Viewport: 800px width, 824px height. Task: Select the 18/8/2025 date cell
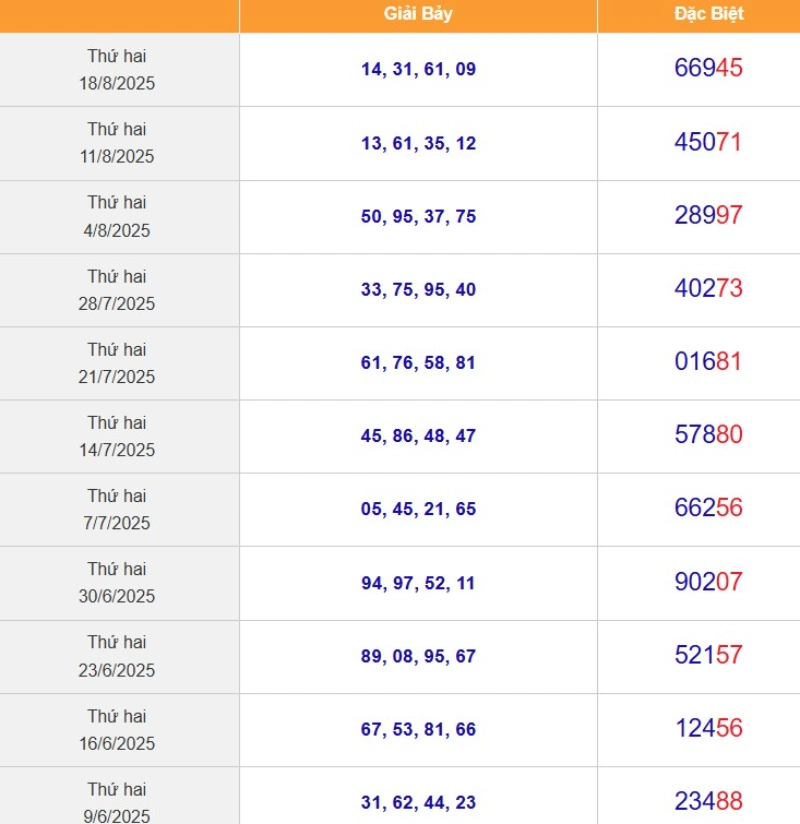(x=119, y=70)
